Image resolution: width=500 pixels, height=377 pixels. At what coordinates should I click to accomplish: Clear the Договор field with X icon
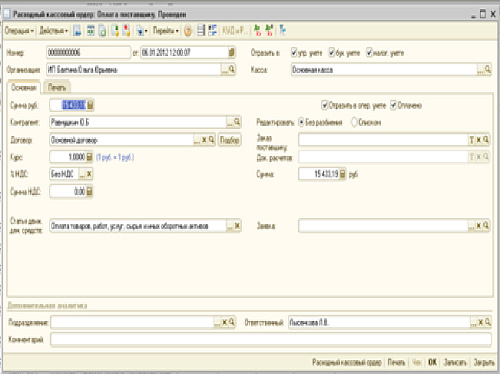(x=204, y=140)
